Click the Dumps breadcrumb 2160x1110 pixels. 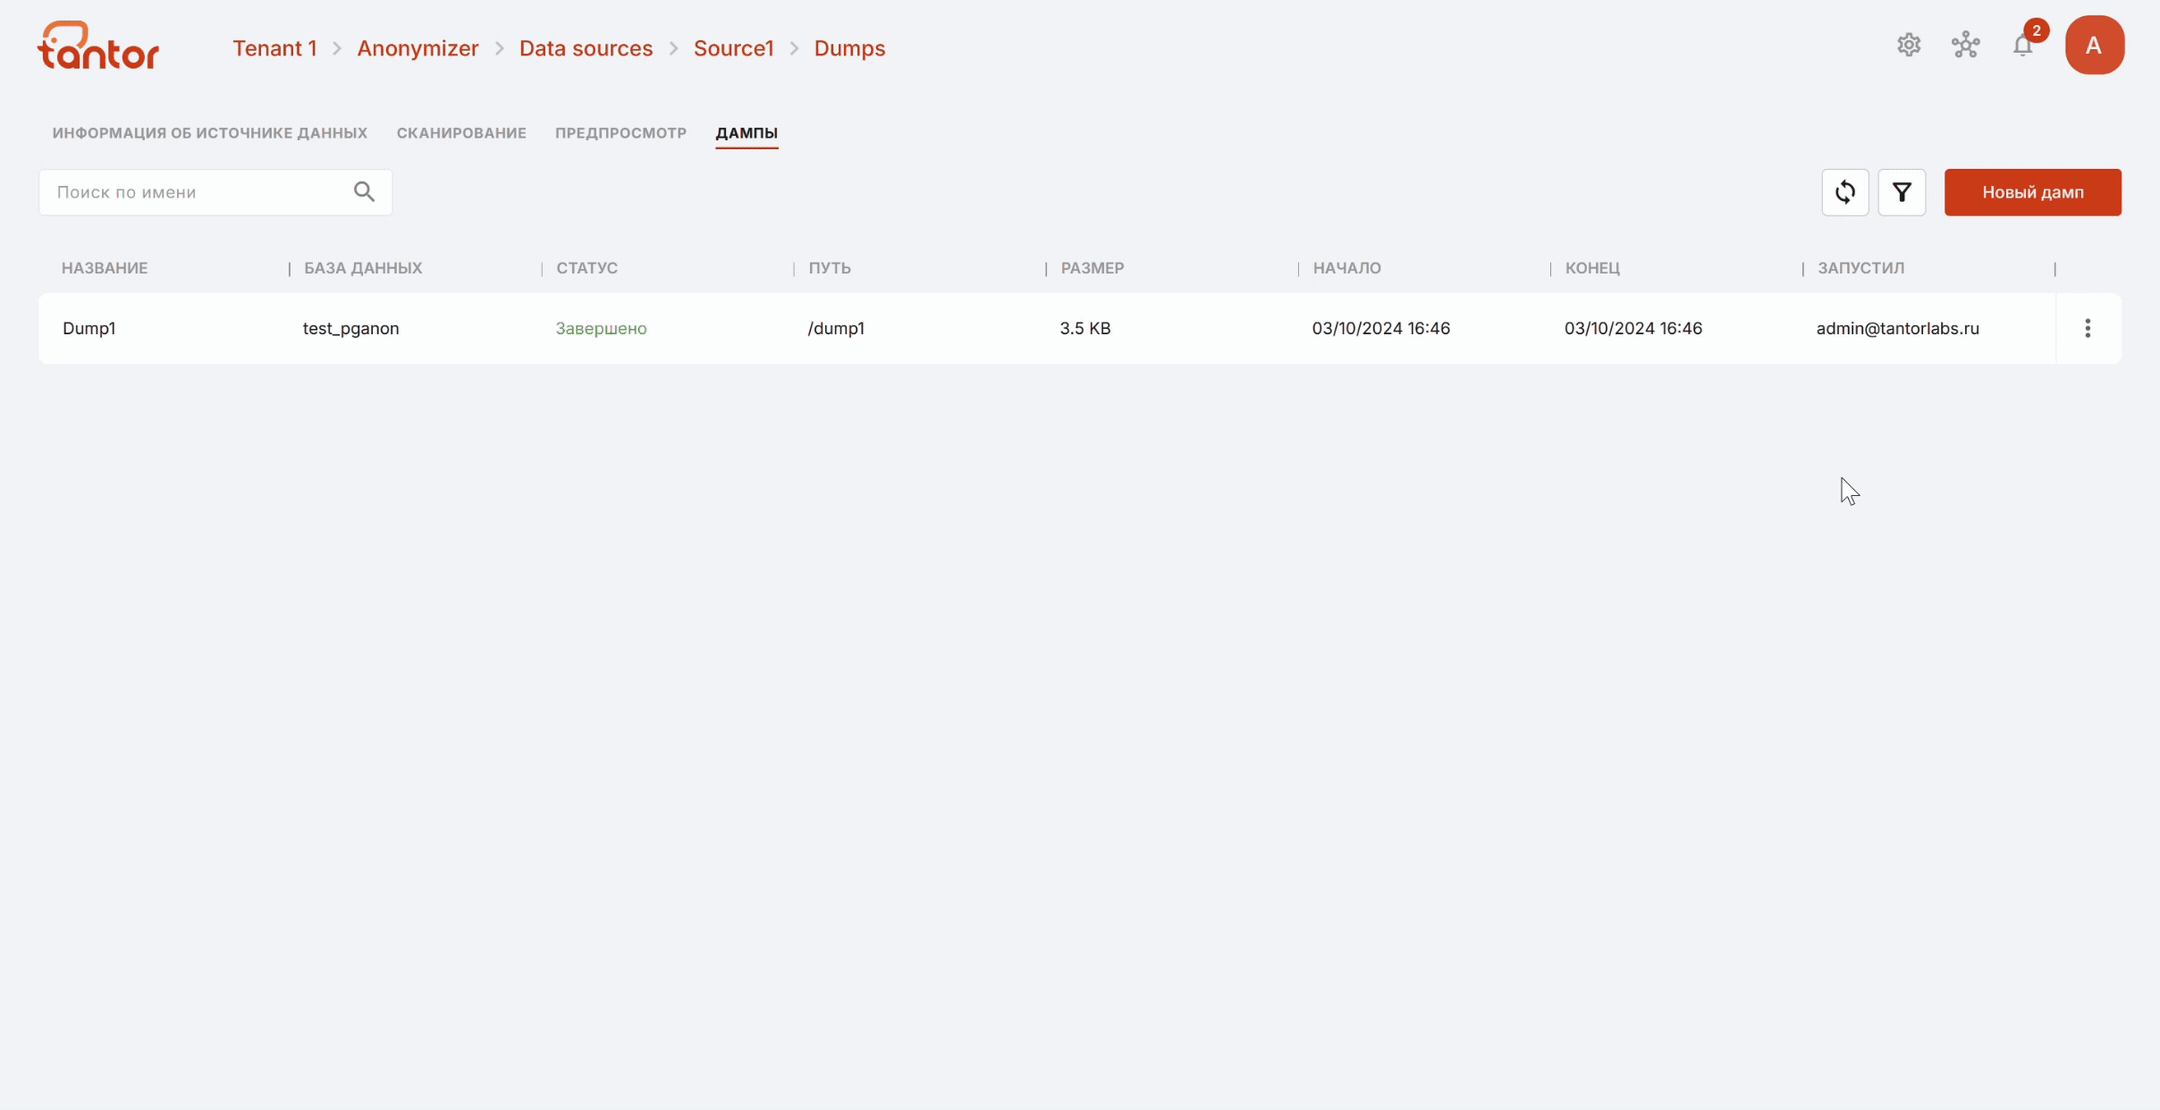(849, 48)
